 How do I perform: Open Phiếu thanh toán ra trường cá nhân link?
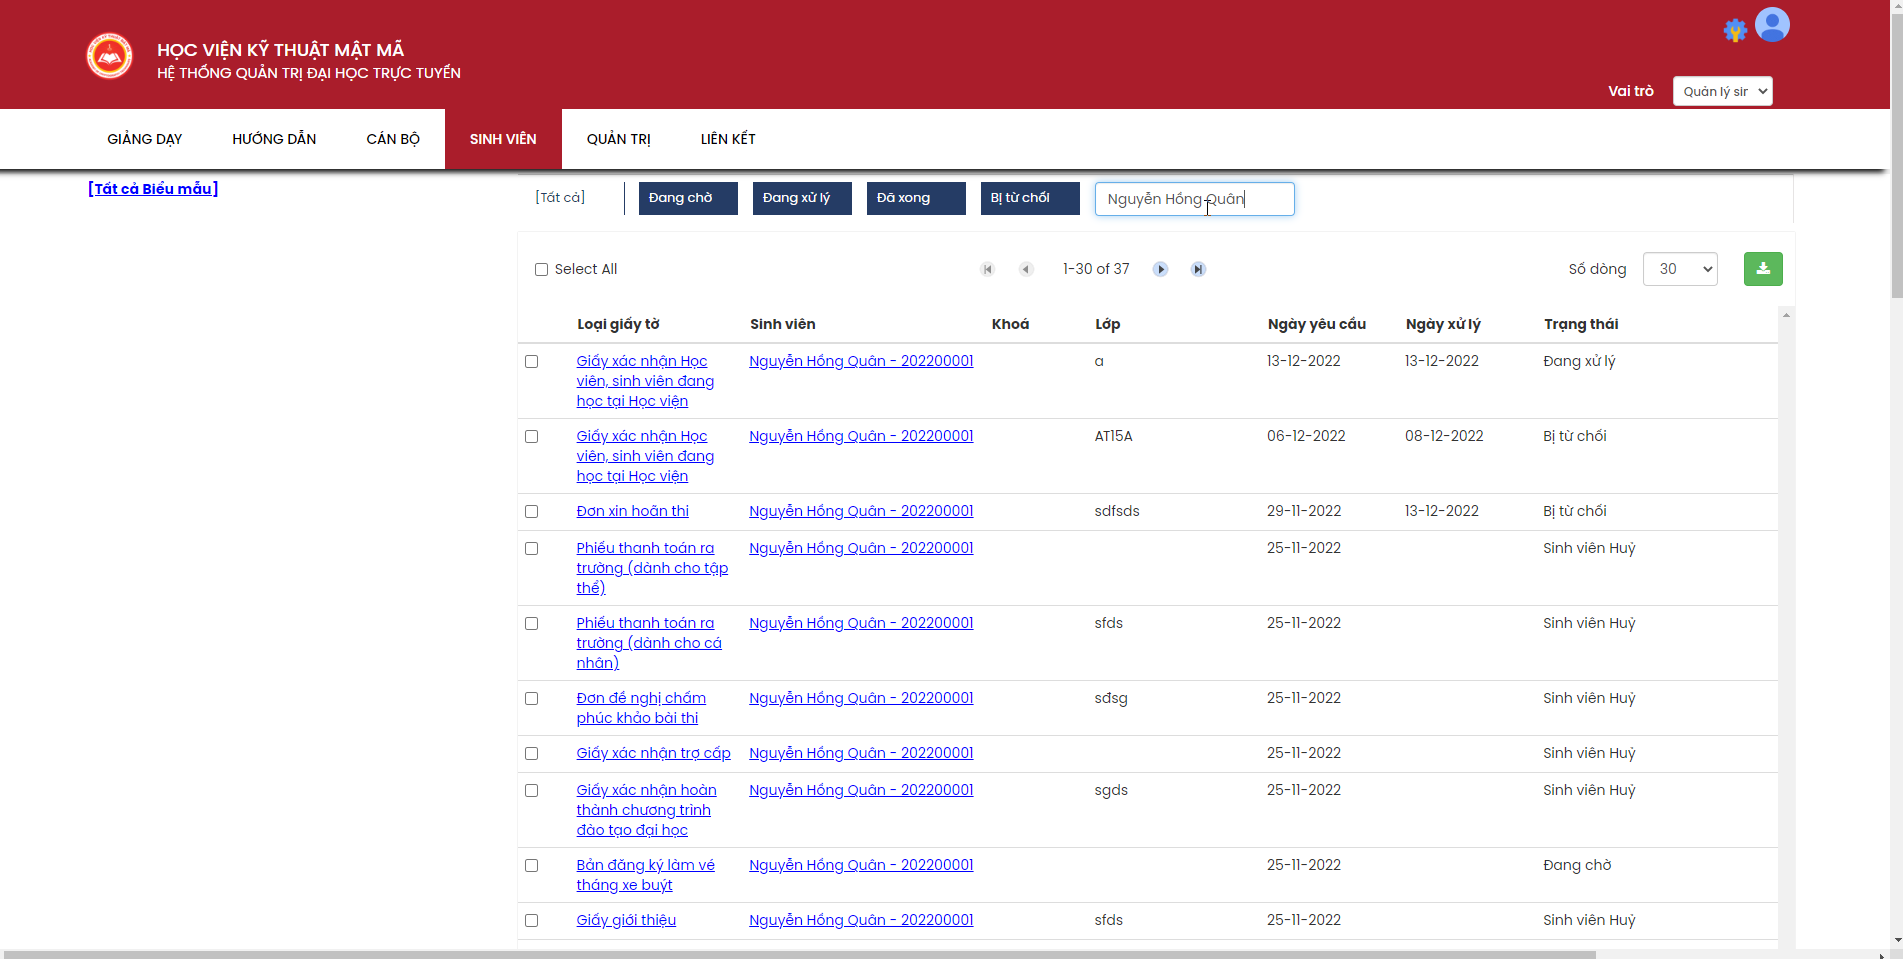(x=649, y=643)
